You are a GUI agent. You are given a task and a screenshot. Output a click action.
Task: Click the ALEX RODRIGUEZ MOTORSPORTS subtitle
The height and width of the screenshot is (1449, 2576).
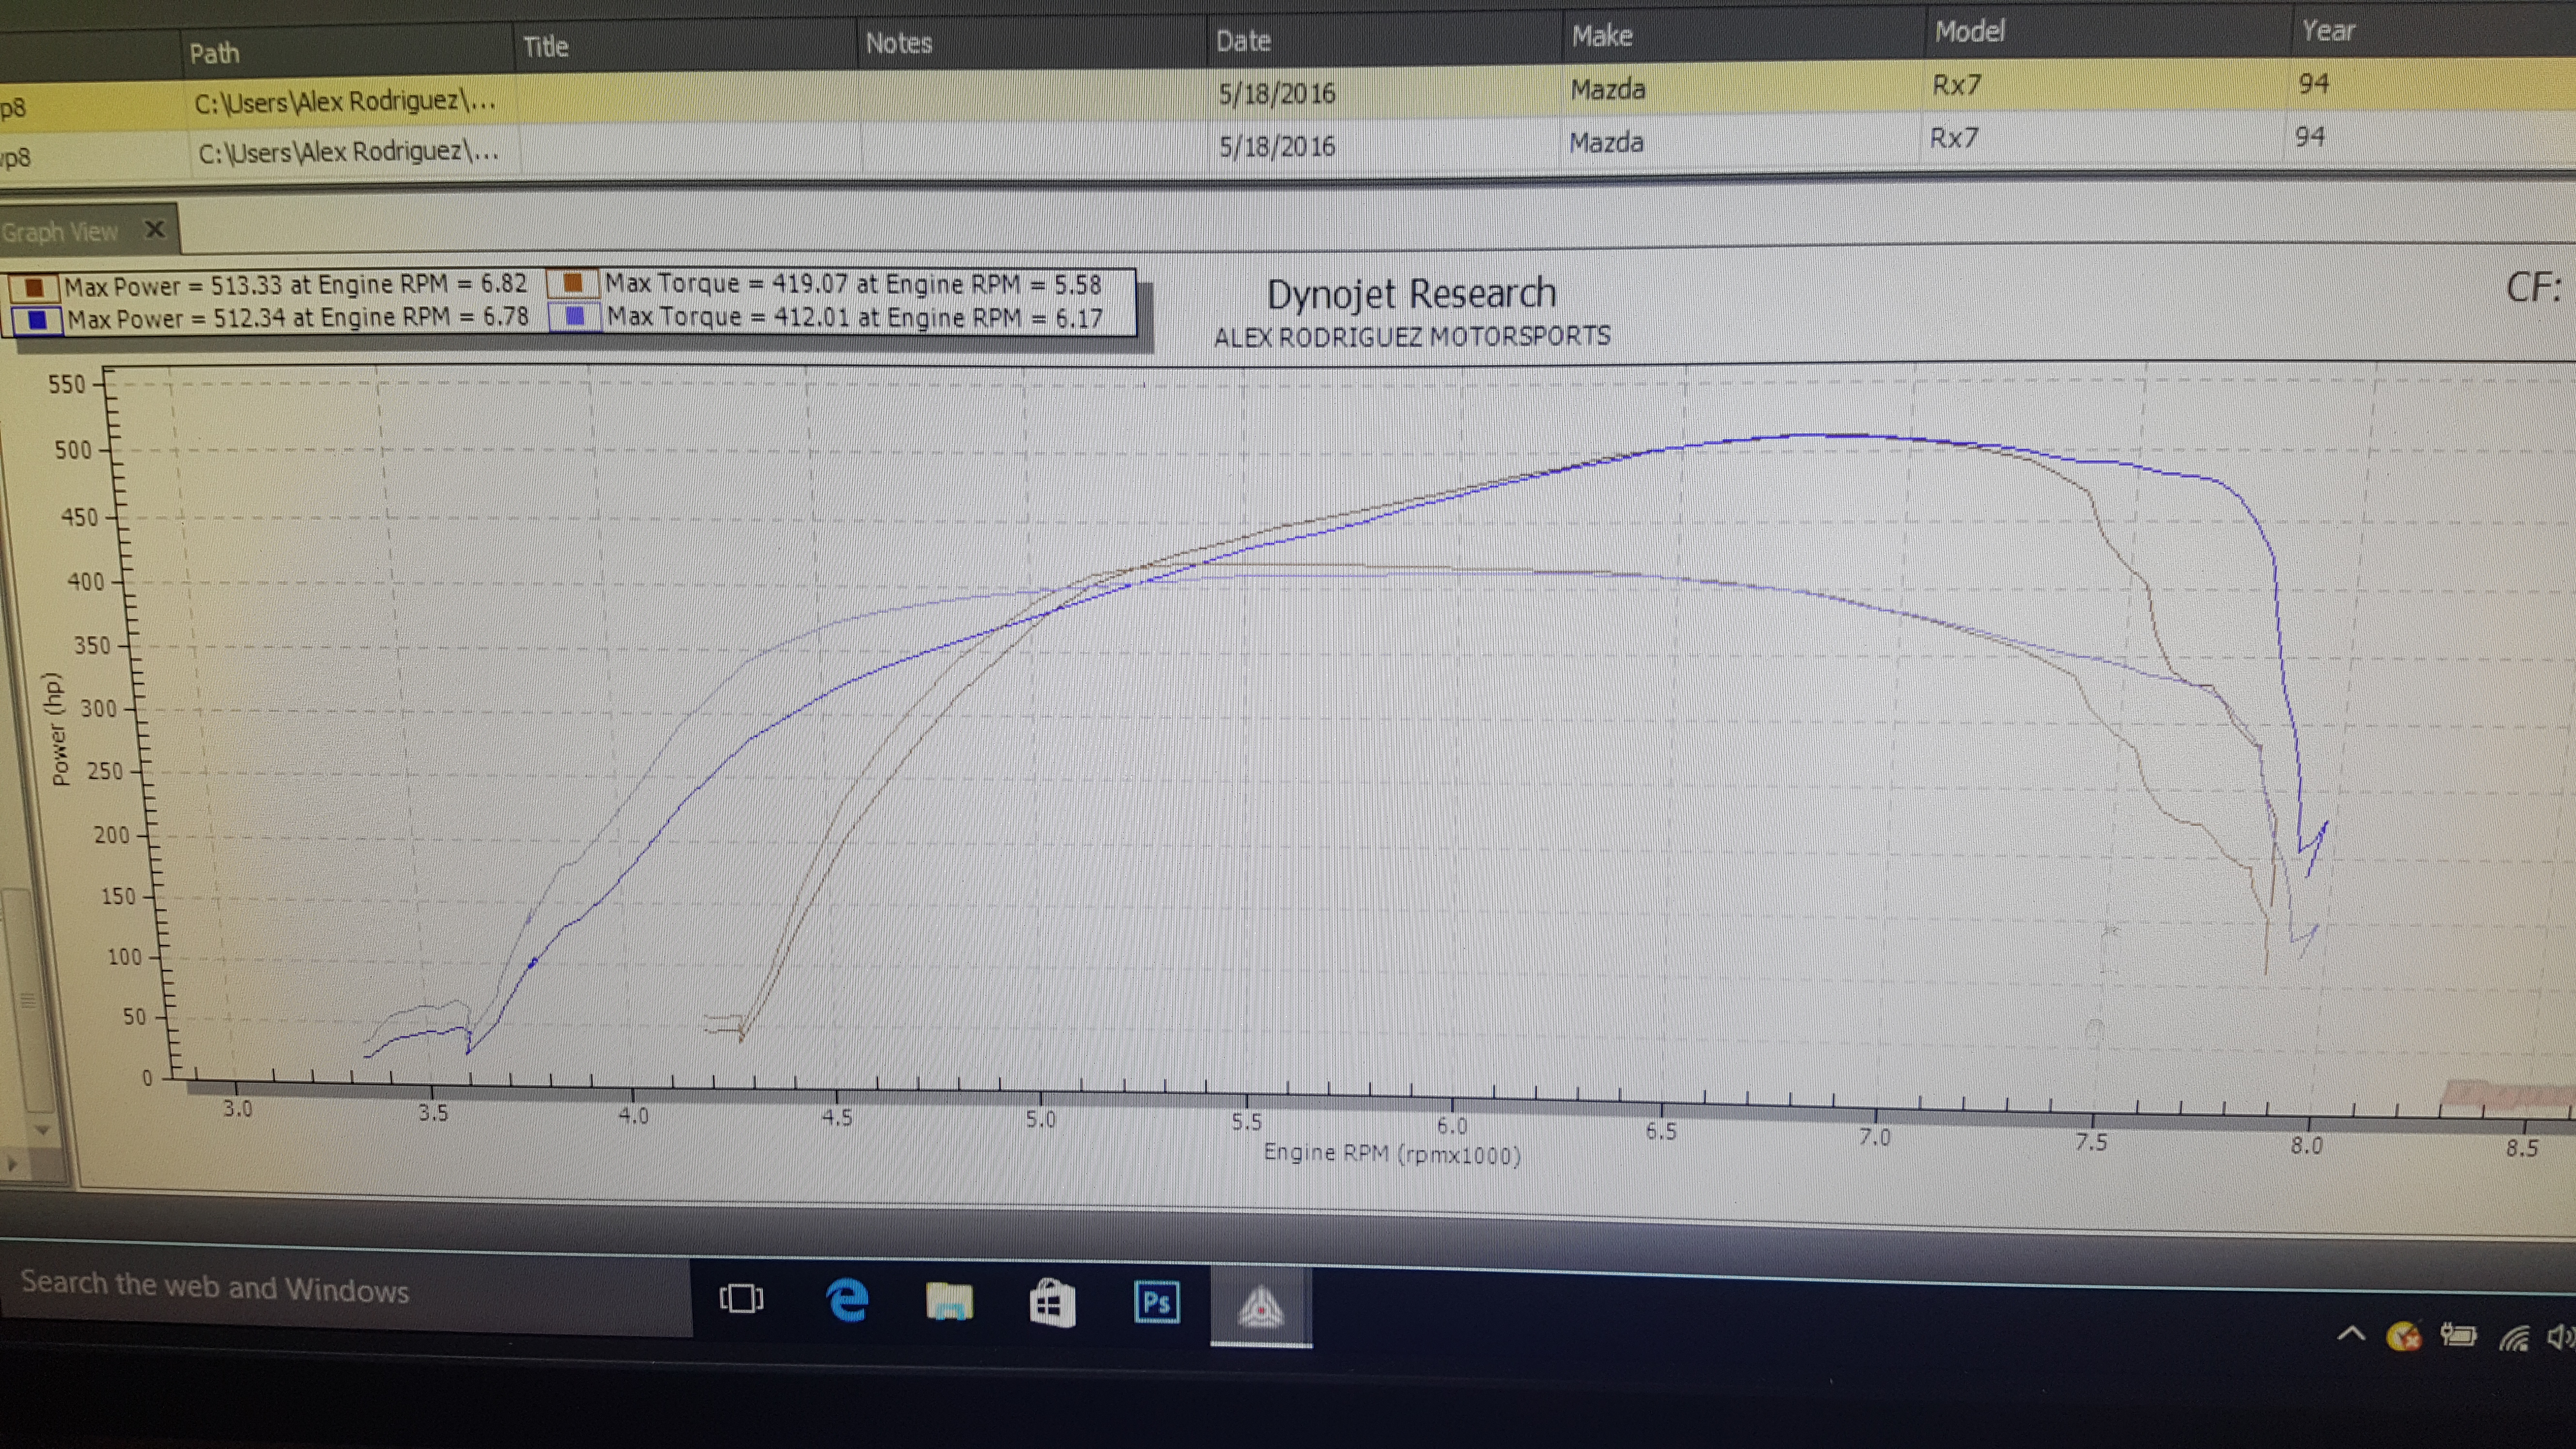pyautogui.click(x=1412, y=336)
